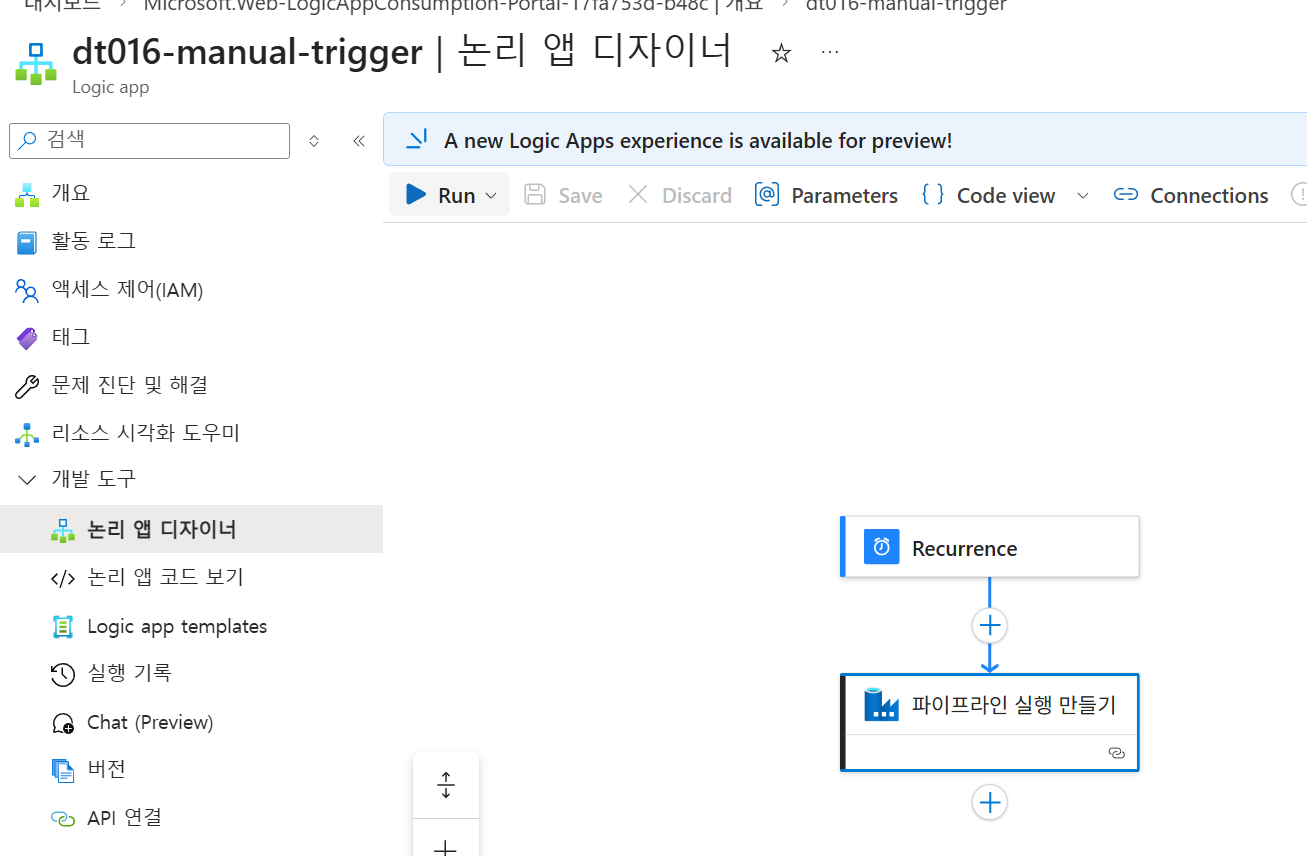
Task: Click the preview banner announcement icon
Action: 417,139
